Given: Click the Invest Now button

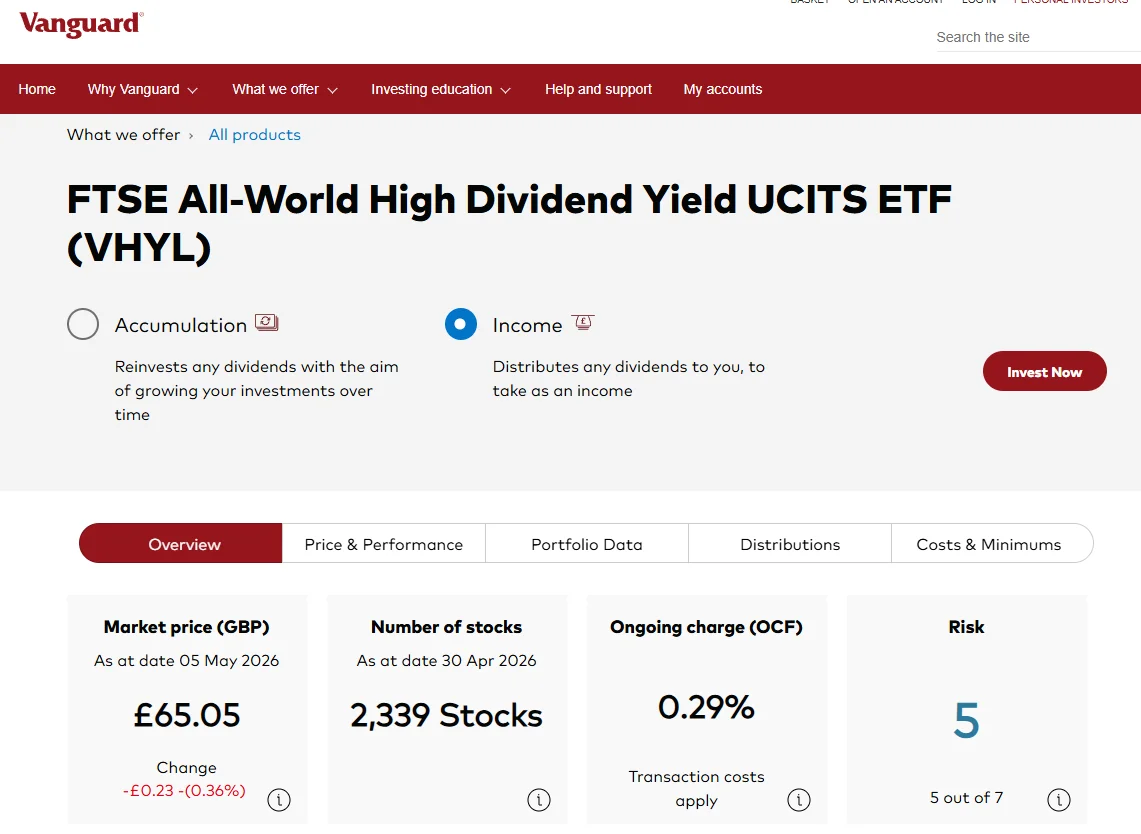Looking at the screenshot, I should (1044, 372).
